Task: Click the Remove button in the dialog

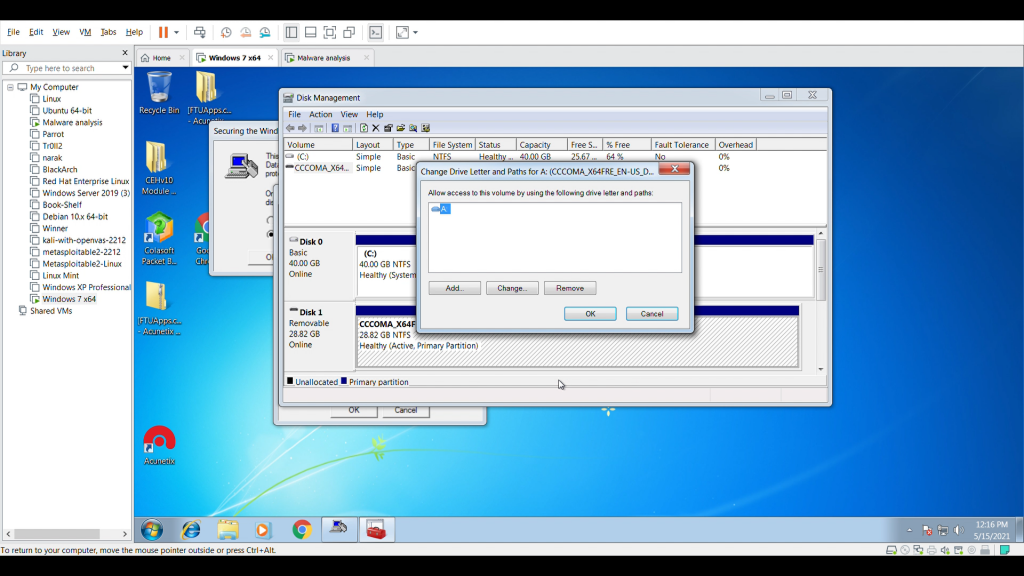Action: coord(569,288)
